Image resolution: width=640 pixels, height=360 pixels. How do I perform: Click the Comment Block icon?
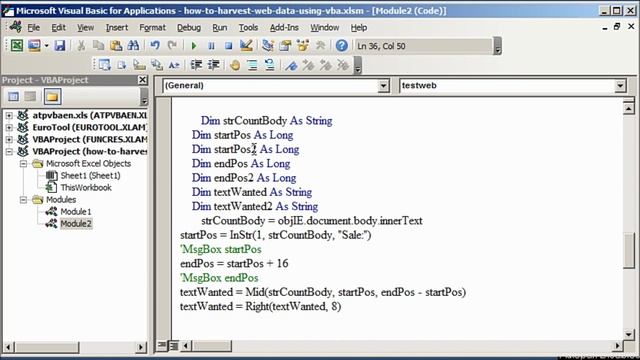coord(252,64)
